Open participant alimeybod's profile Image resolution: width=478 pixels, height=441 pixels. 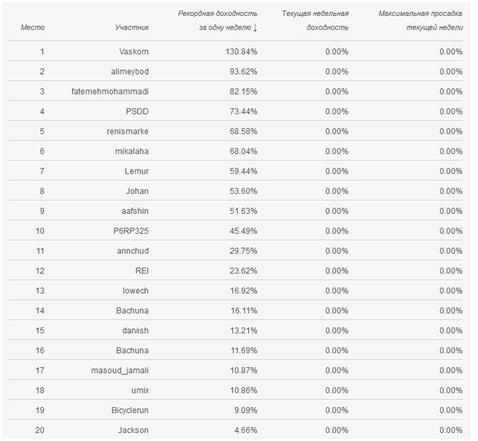[x=130, y=72]
